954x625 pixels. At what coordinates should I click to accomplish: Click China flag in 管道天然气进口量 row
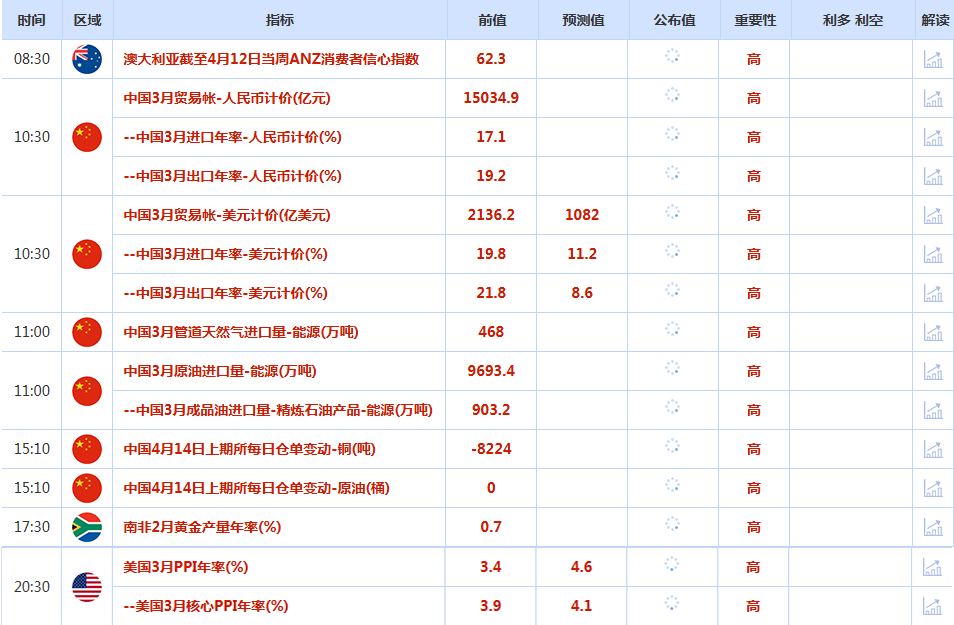87,332
